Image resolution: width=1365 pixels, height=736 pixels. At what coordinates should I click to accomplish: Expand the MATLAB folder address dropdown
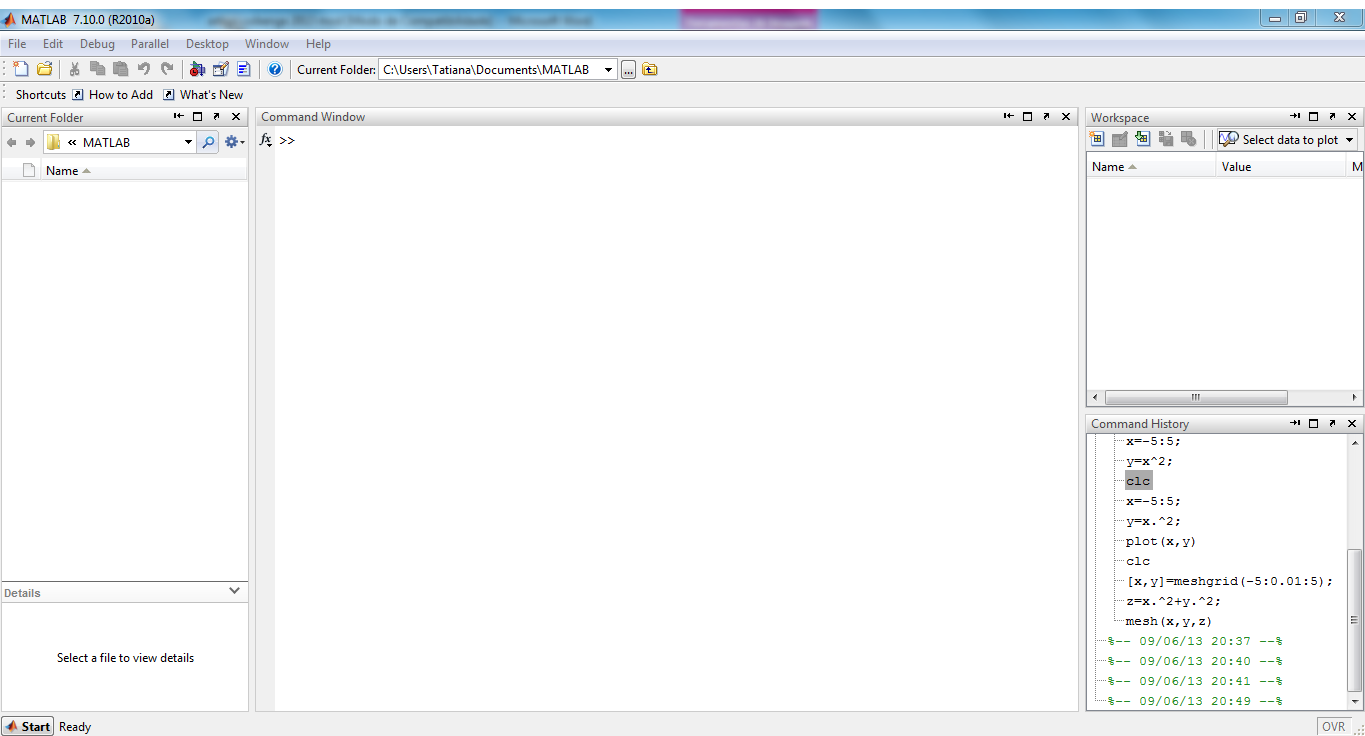coord(188,143)
